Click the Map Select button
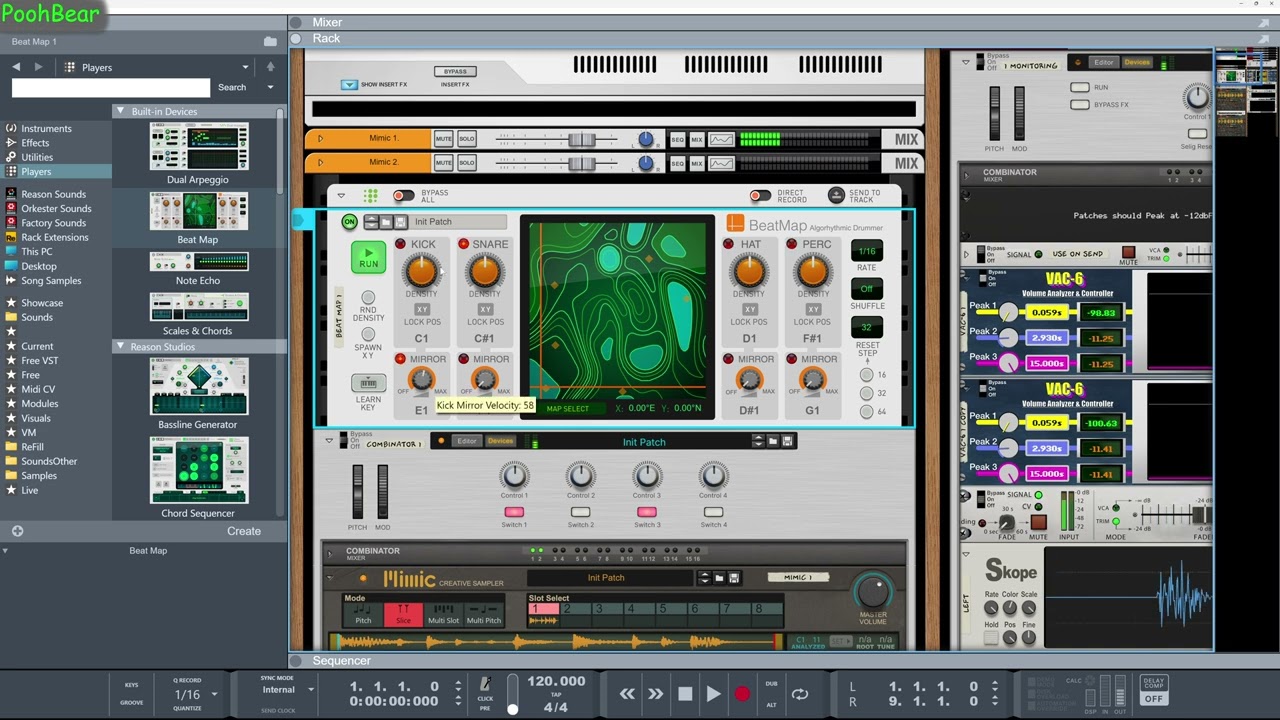The height and width of the screenshot is (720, 1280). (x=568, y=409)
